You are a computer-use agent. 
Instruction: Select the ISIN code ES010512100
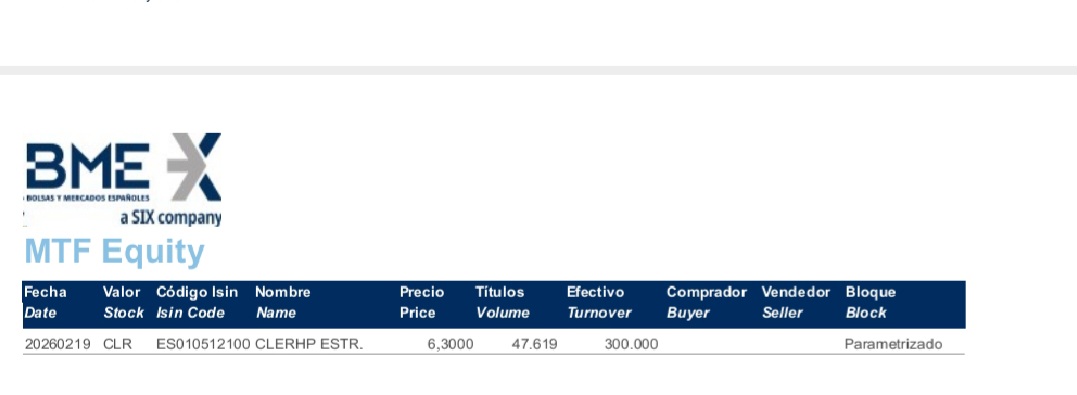(x=203, y=344)
